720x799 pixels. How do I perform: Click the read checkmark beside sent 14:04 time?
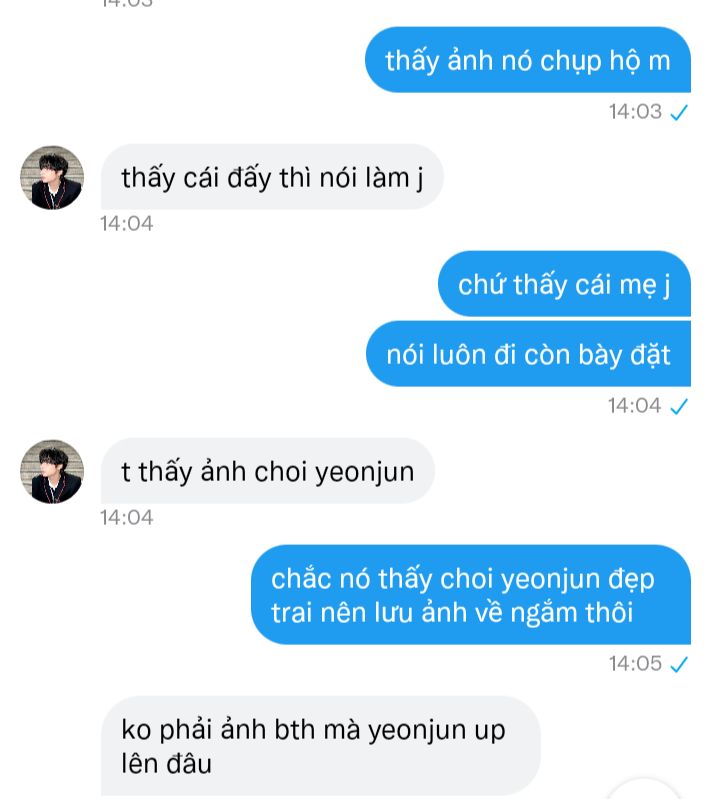pos(679,406)
